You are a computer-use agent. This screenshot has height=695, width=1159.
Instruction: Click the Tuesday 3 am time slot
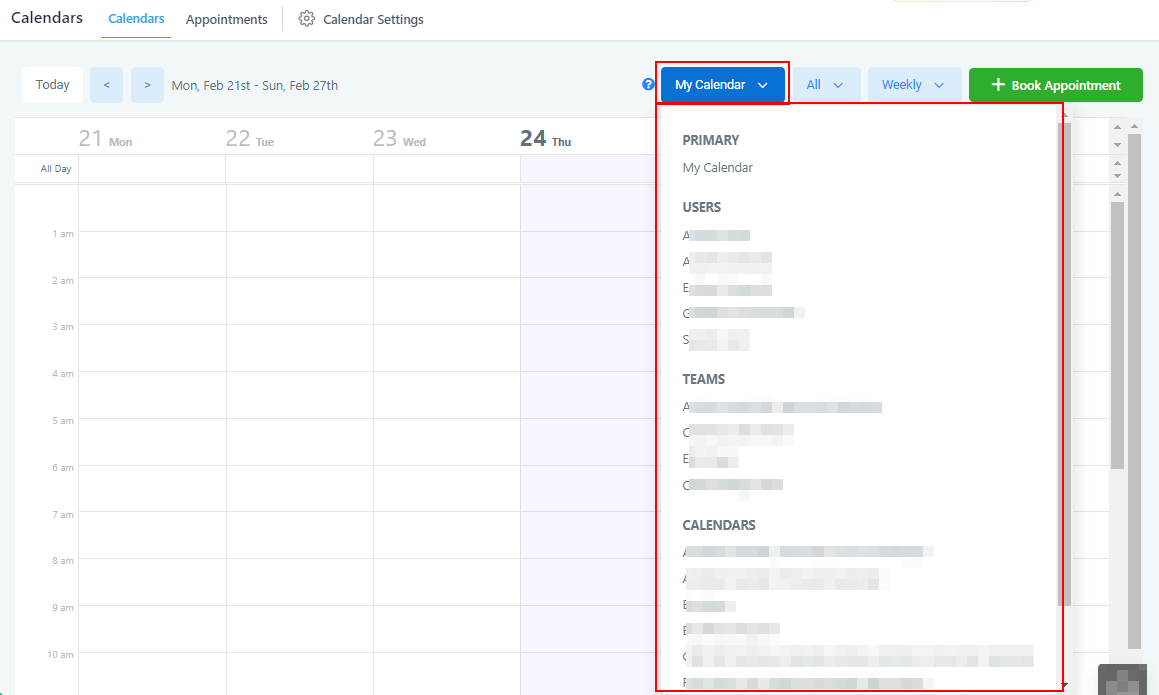pyautogui.click(x=299, y=347)
